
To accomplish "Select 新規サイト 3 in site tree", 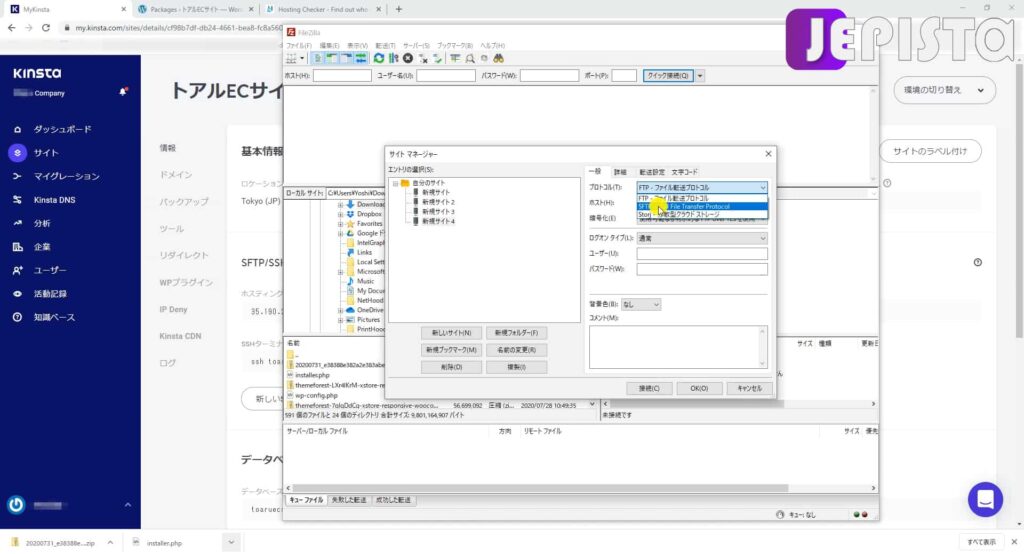I will pyautogui.click(x=438, y=212).
